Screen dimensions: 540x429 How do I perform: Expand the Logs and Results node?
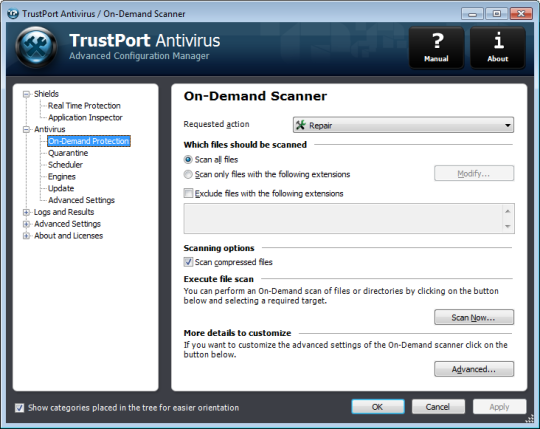tap(26, 212)
